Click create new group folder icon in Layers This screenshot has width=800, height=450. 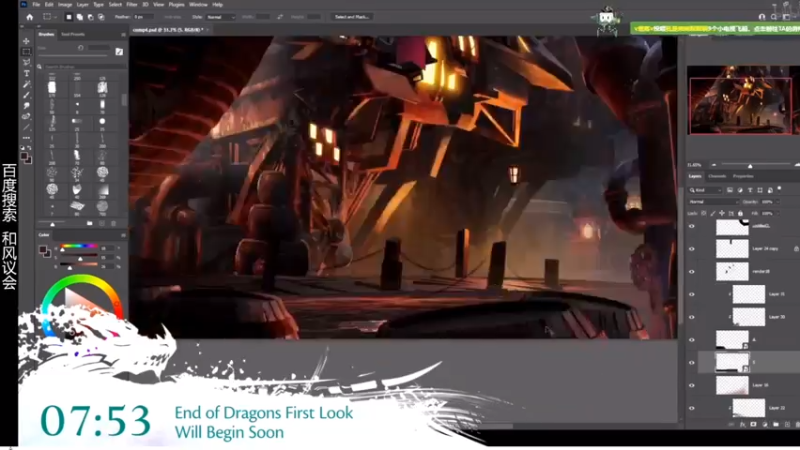click(776, 424)
